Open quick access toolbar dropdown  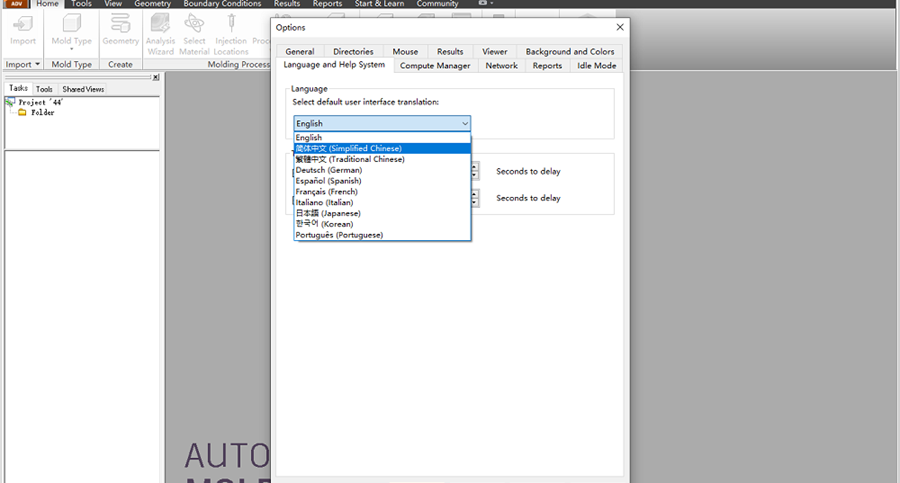point(492,3)
